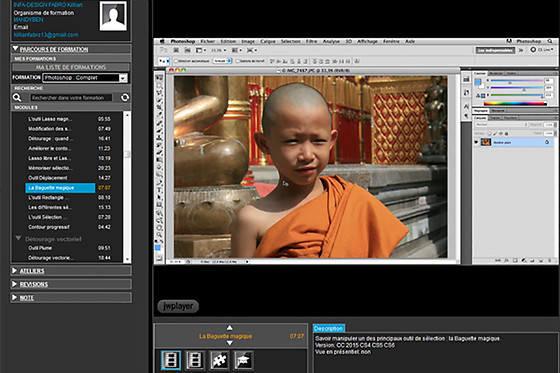Click the INFA-DESIGN FABRO Killian name link
Image resolution: width=560 pixels, height=373 pixels.
click(48, 5)
